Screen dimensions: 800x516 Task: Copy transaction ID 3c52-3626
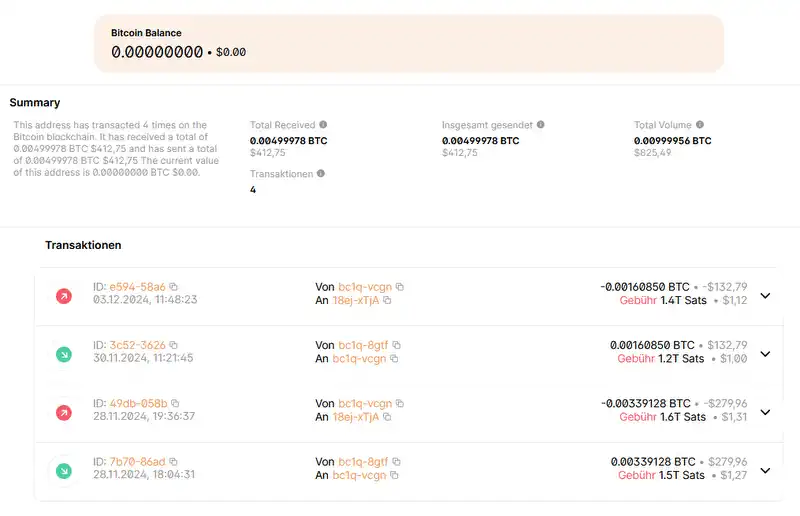tap(173, 345)
